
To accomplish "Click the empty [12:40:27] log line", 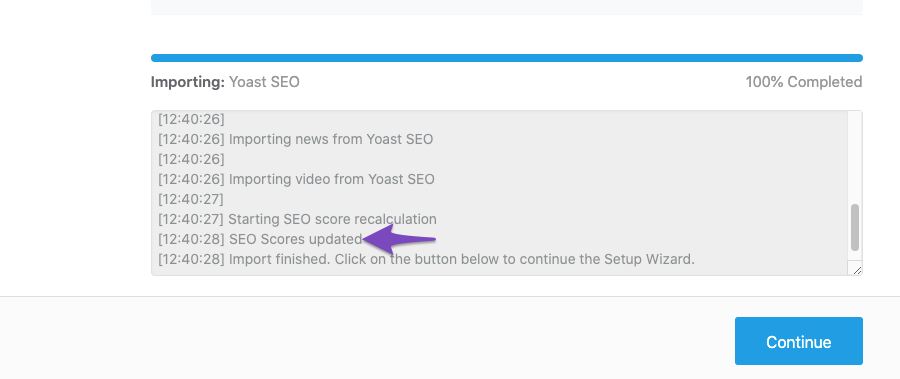I will point(191,199).
